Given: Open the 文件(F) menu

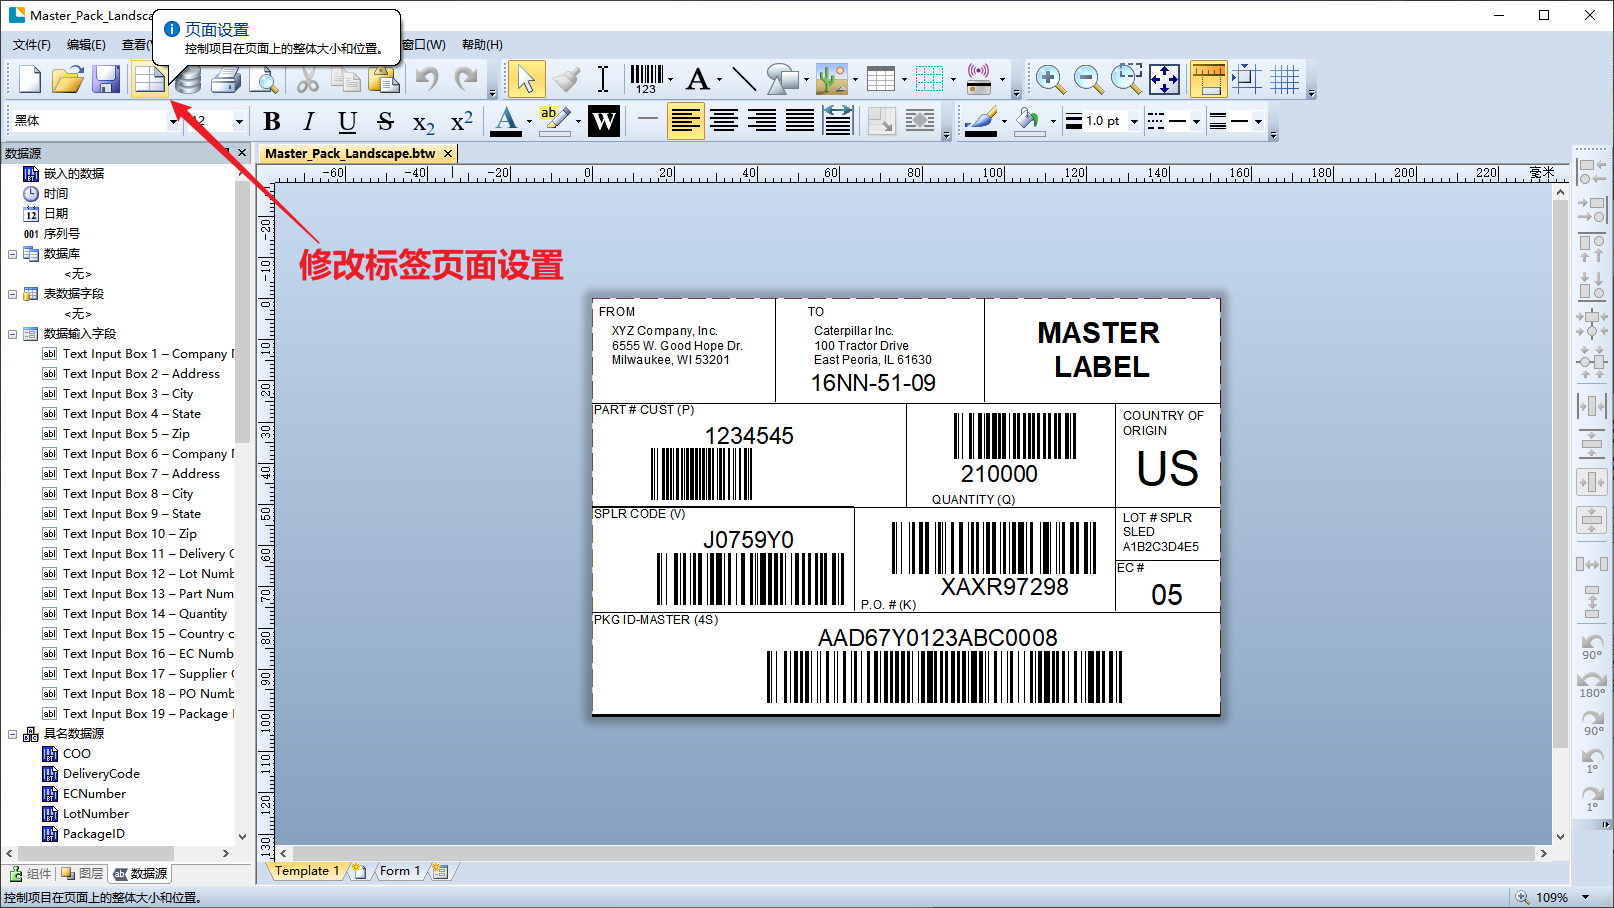Looking at the screenshot, I should pyautogui.click(x=32, y=45).
